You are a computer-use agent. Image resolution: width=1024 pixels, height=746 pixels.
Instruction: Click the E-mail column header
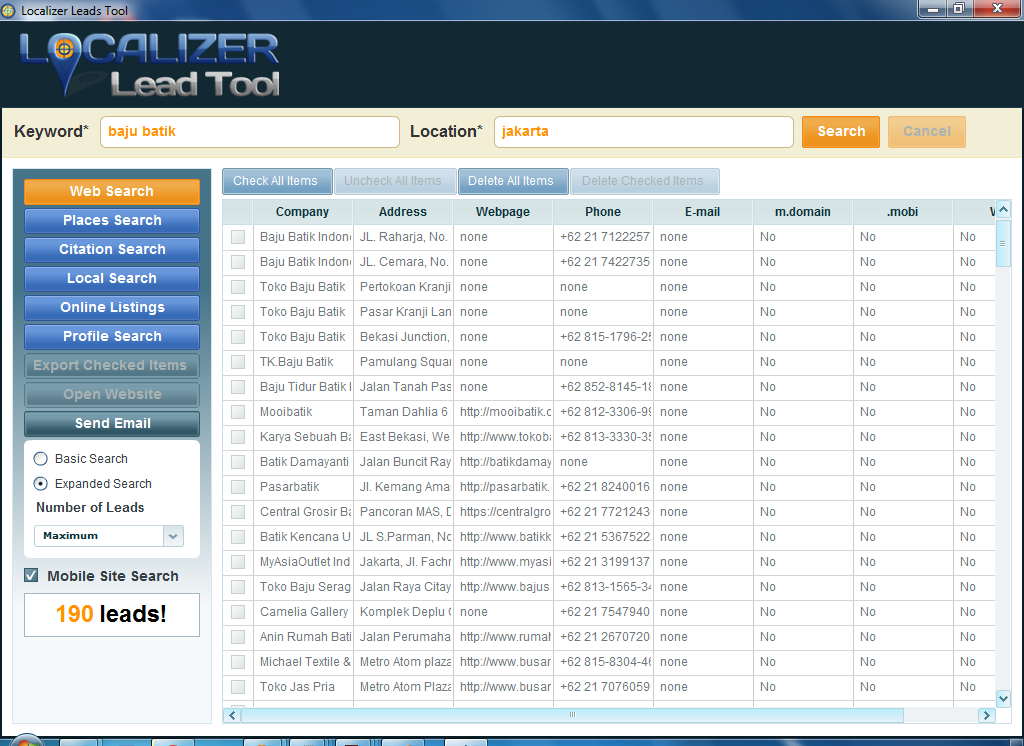(703, 212)
